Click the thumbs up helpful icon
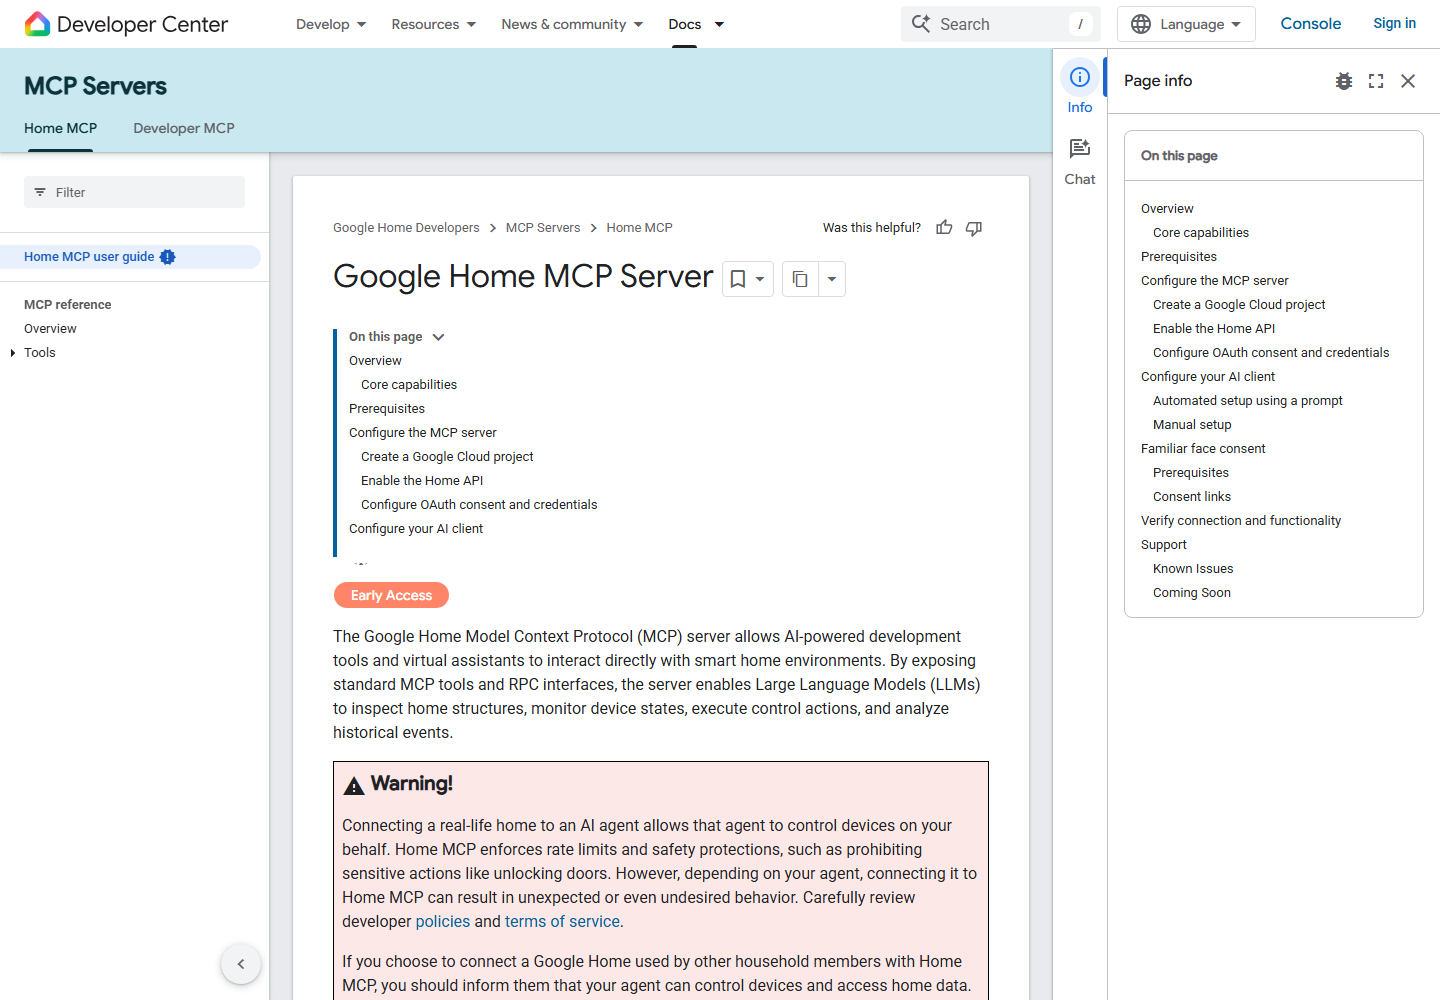 (x=944, y=228)
